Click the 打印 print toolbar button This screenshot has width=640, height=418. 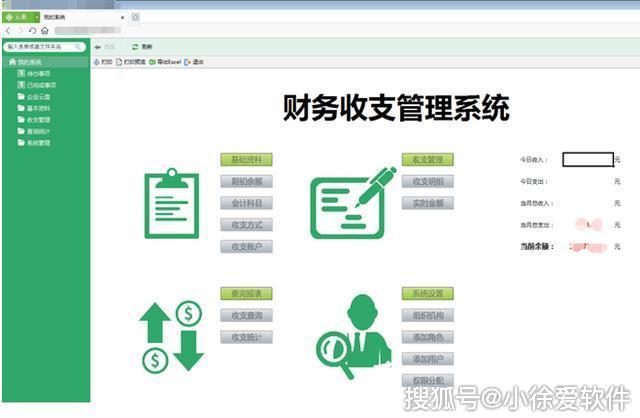[x=103, y=62]
